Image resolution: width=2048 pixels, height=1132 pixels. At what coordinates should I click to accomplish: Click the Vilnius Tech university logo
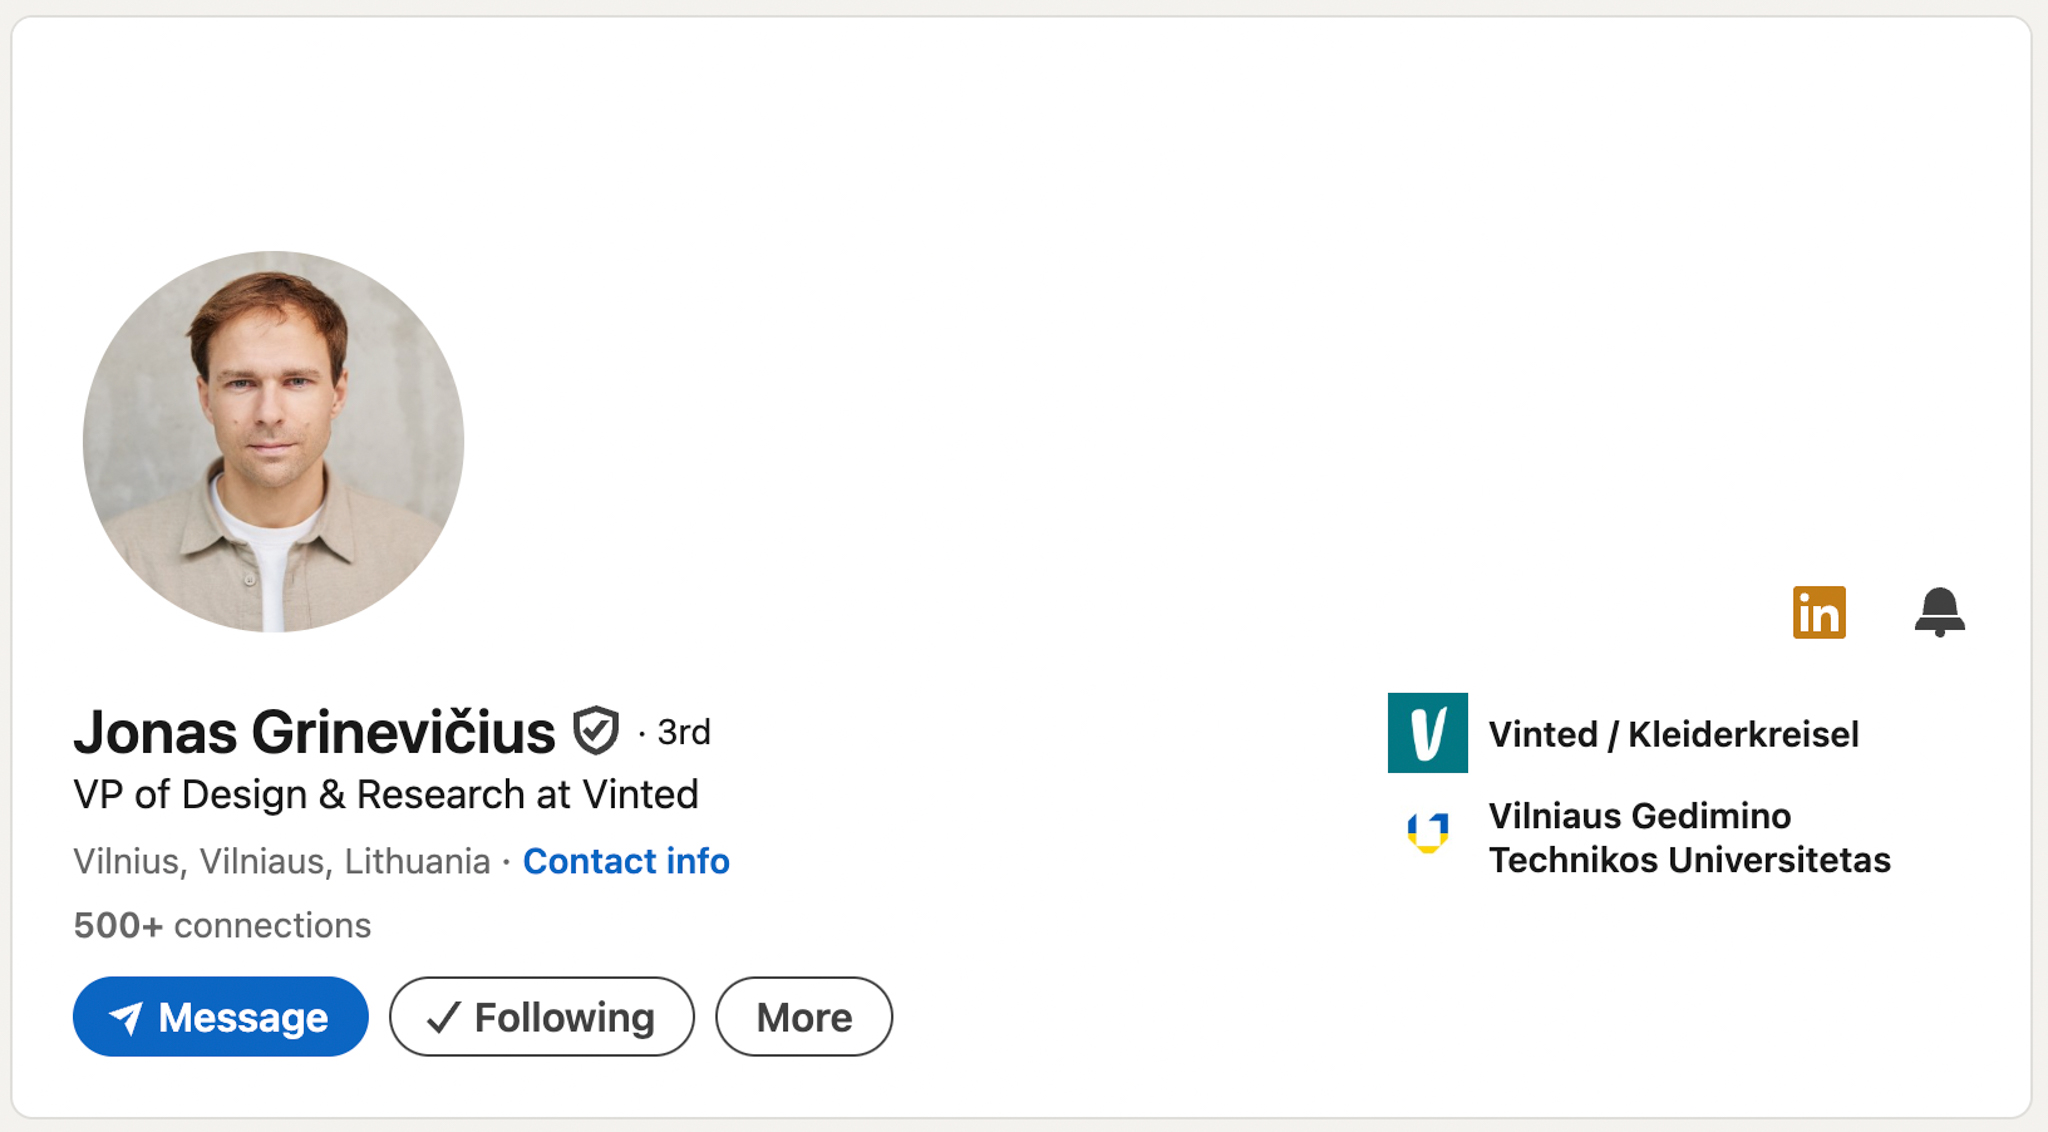(x=1427, y=833)
